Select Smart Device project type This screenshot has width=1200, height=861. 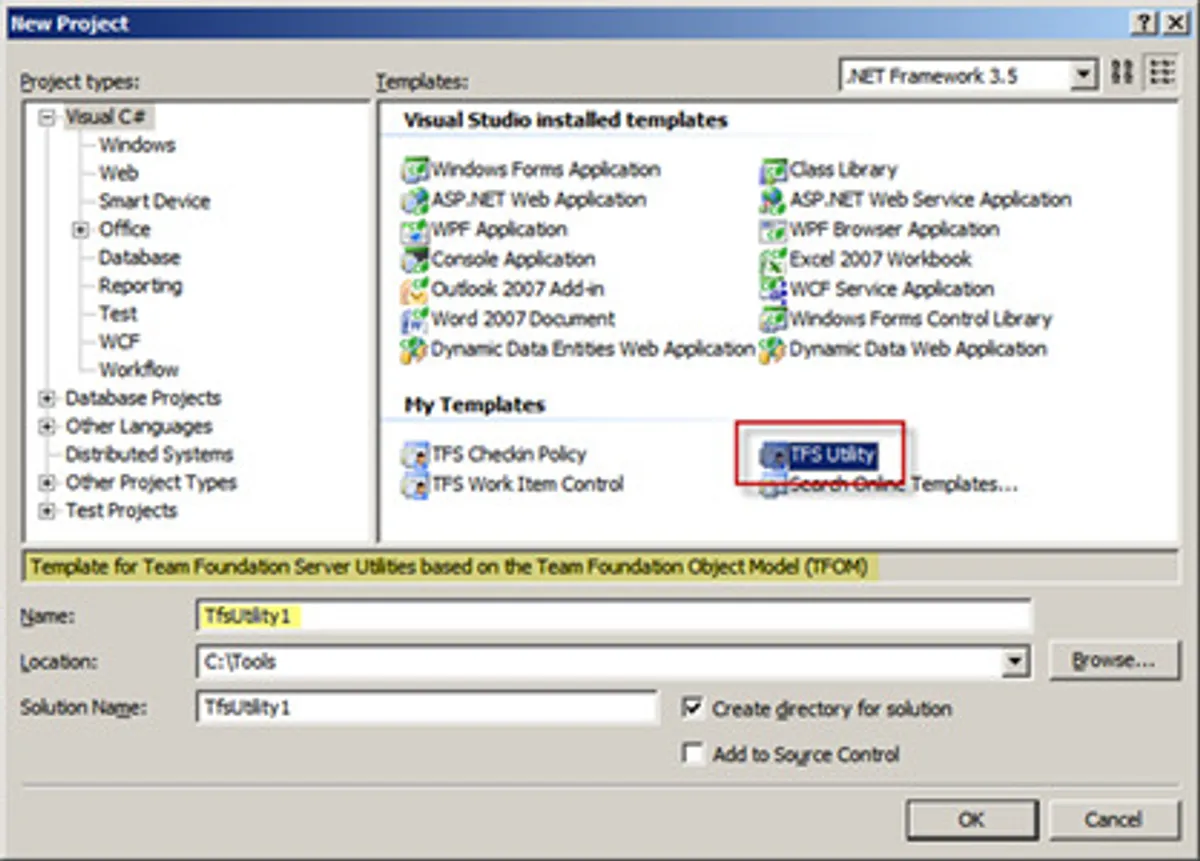154,201
